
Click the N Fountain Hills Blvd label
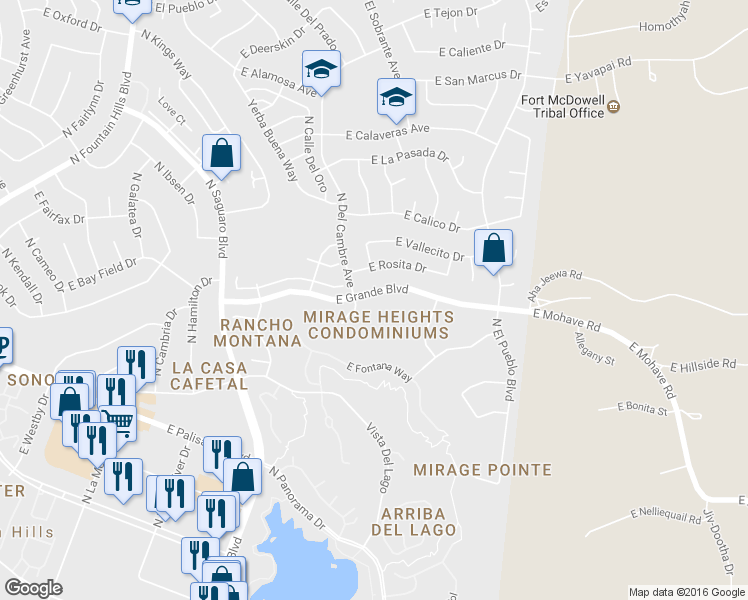[x=101, y=118]
